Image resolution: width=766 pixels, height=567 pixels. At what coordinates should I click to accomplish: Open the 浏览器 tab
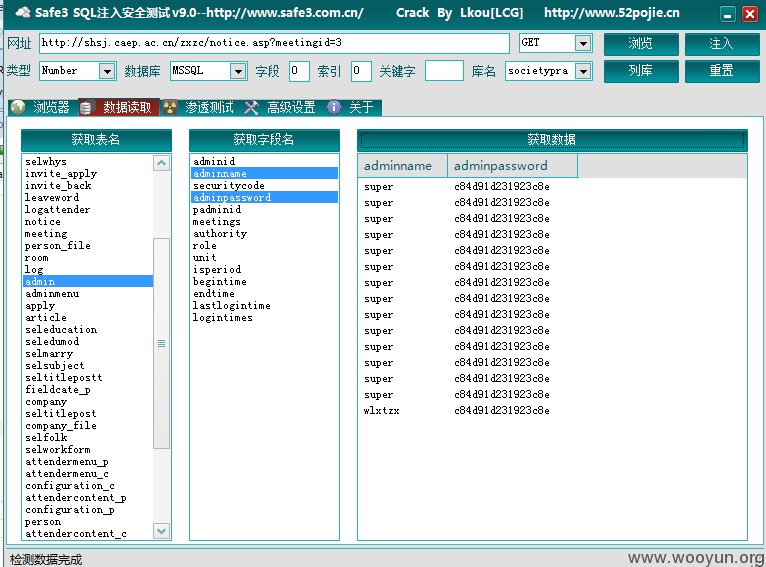coord(43,107)
